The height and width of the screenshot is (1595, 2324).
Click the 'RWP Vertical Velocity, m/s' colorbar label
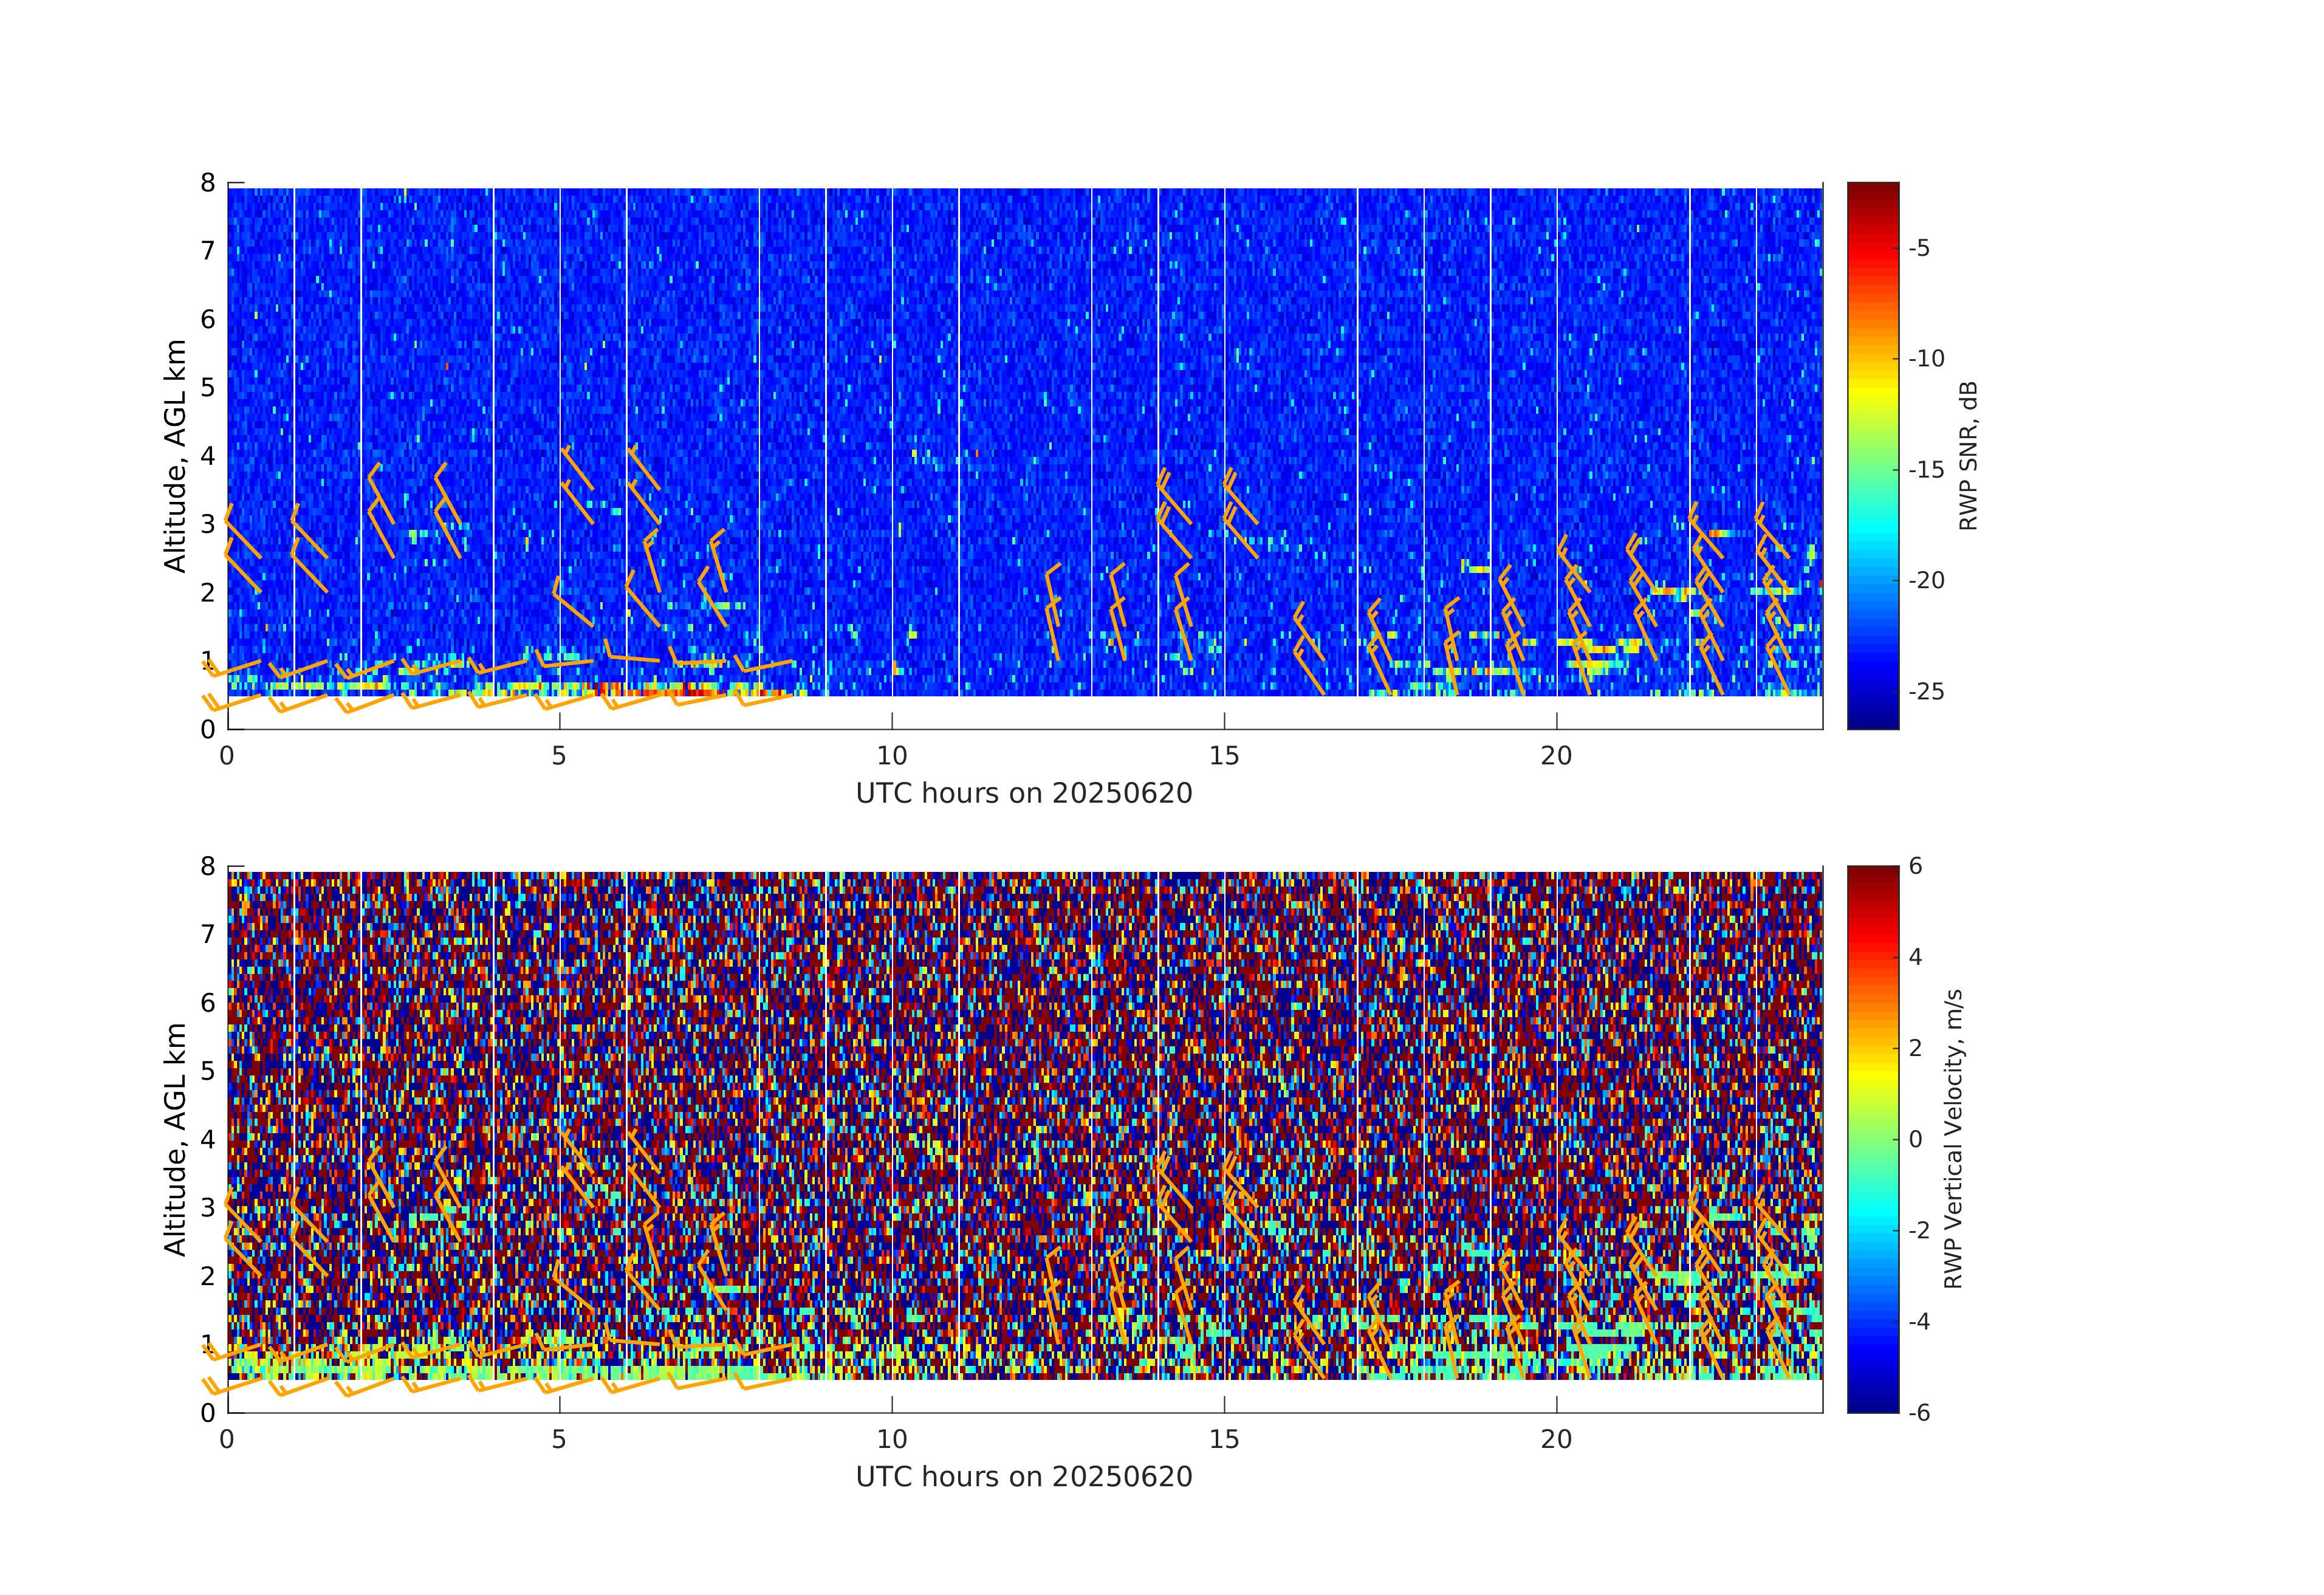(x=1953, y=1138)
